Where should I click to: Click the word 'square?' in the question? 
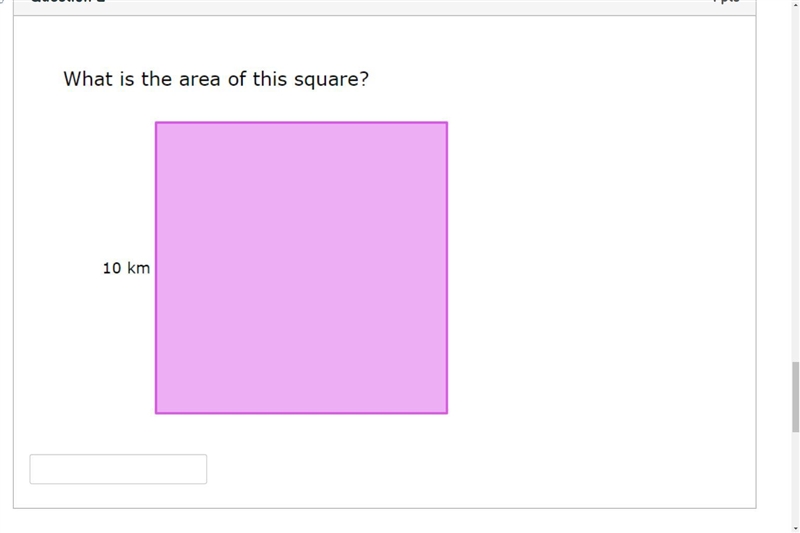(331, 81)
